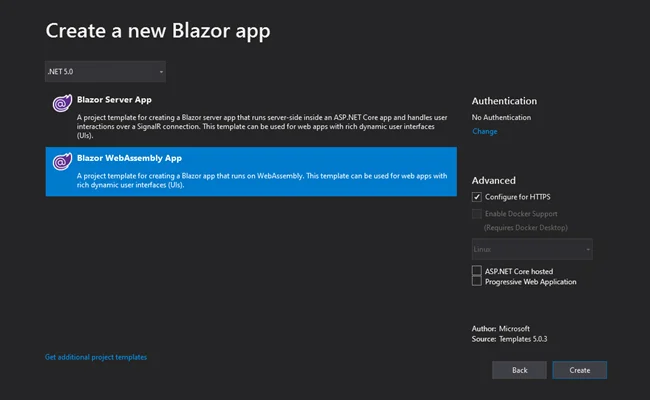Click the Create a new Blazor app title
Viewport: 650px width, 400px height.
pyautogui.click(x=158, y=31)
